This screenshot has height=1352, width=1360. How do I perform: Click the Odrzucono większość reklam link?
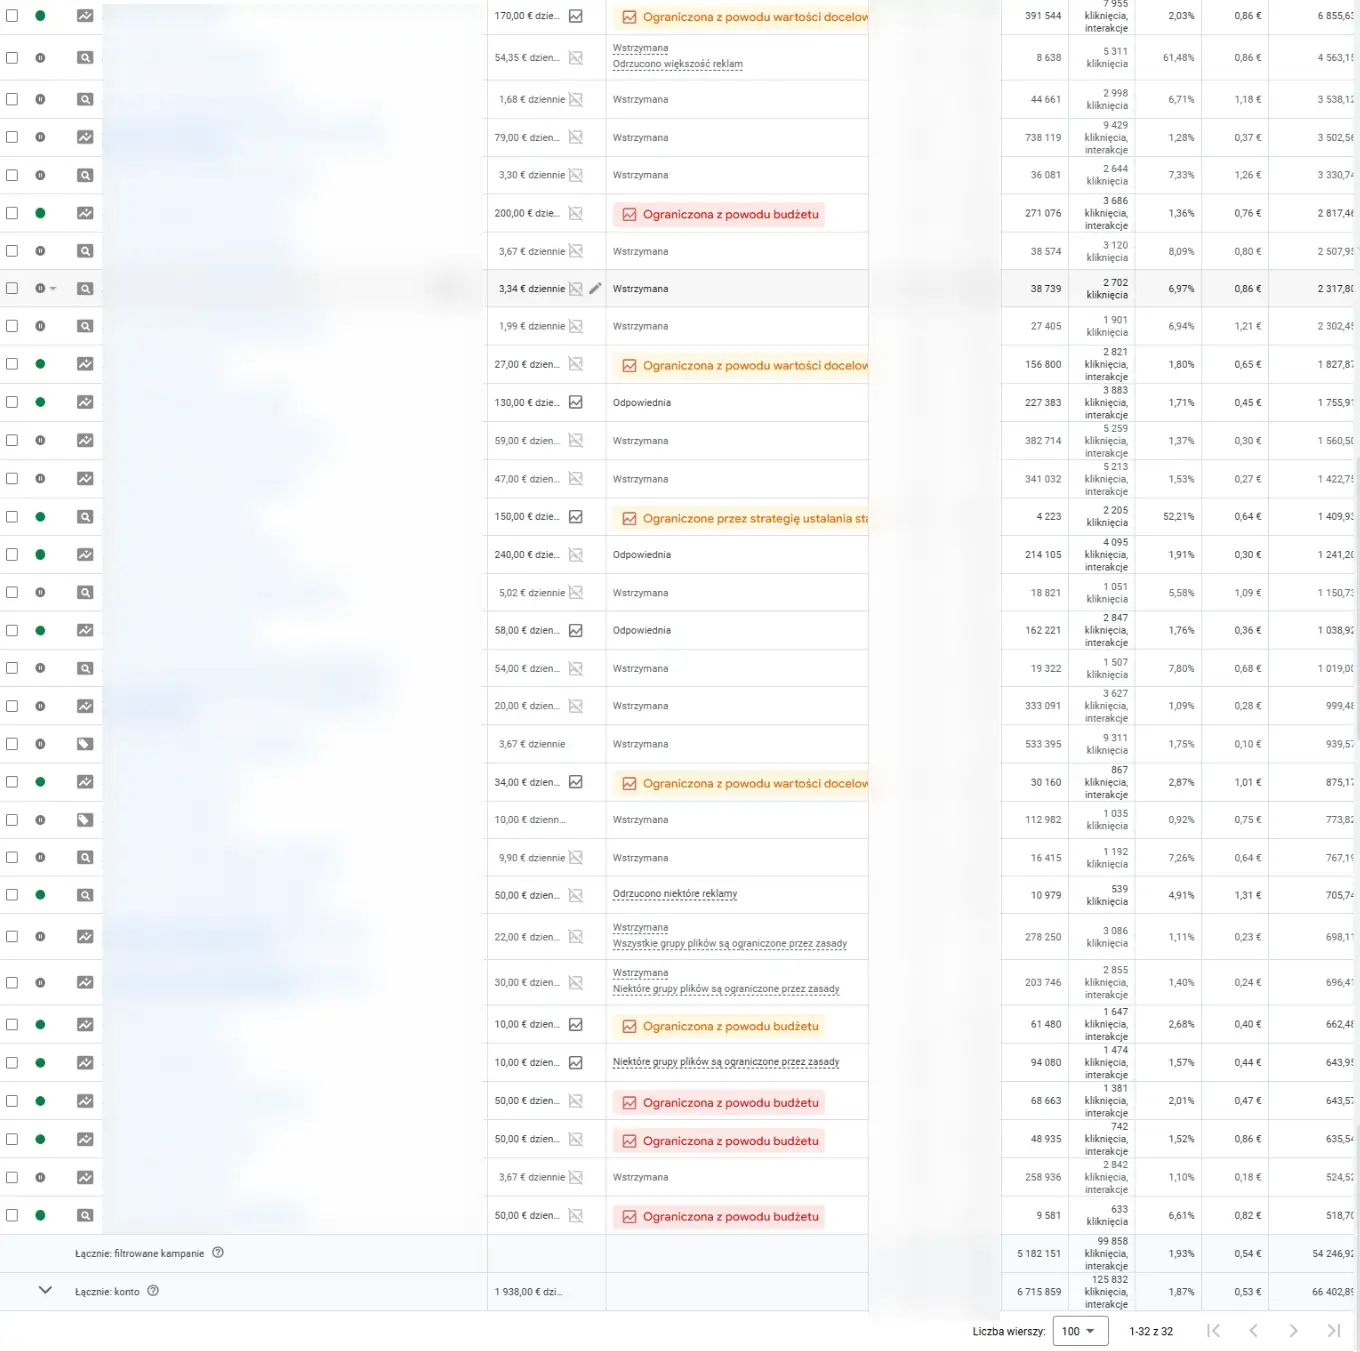(x=677, y=64)
